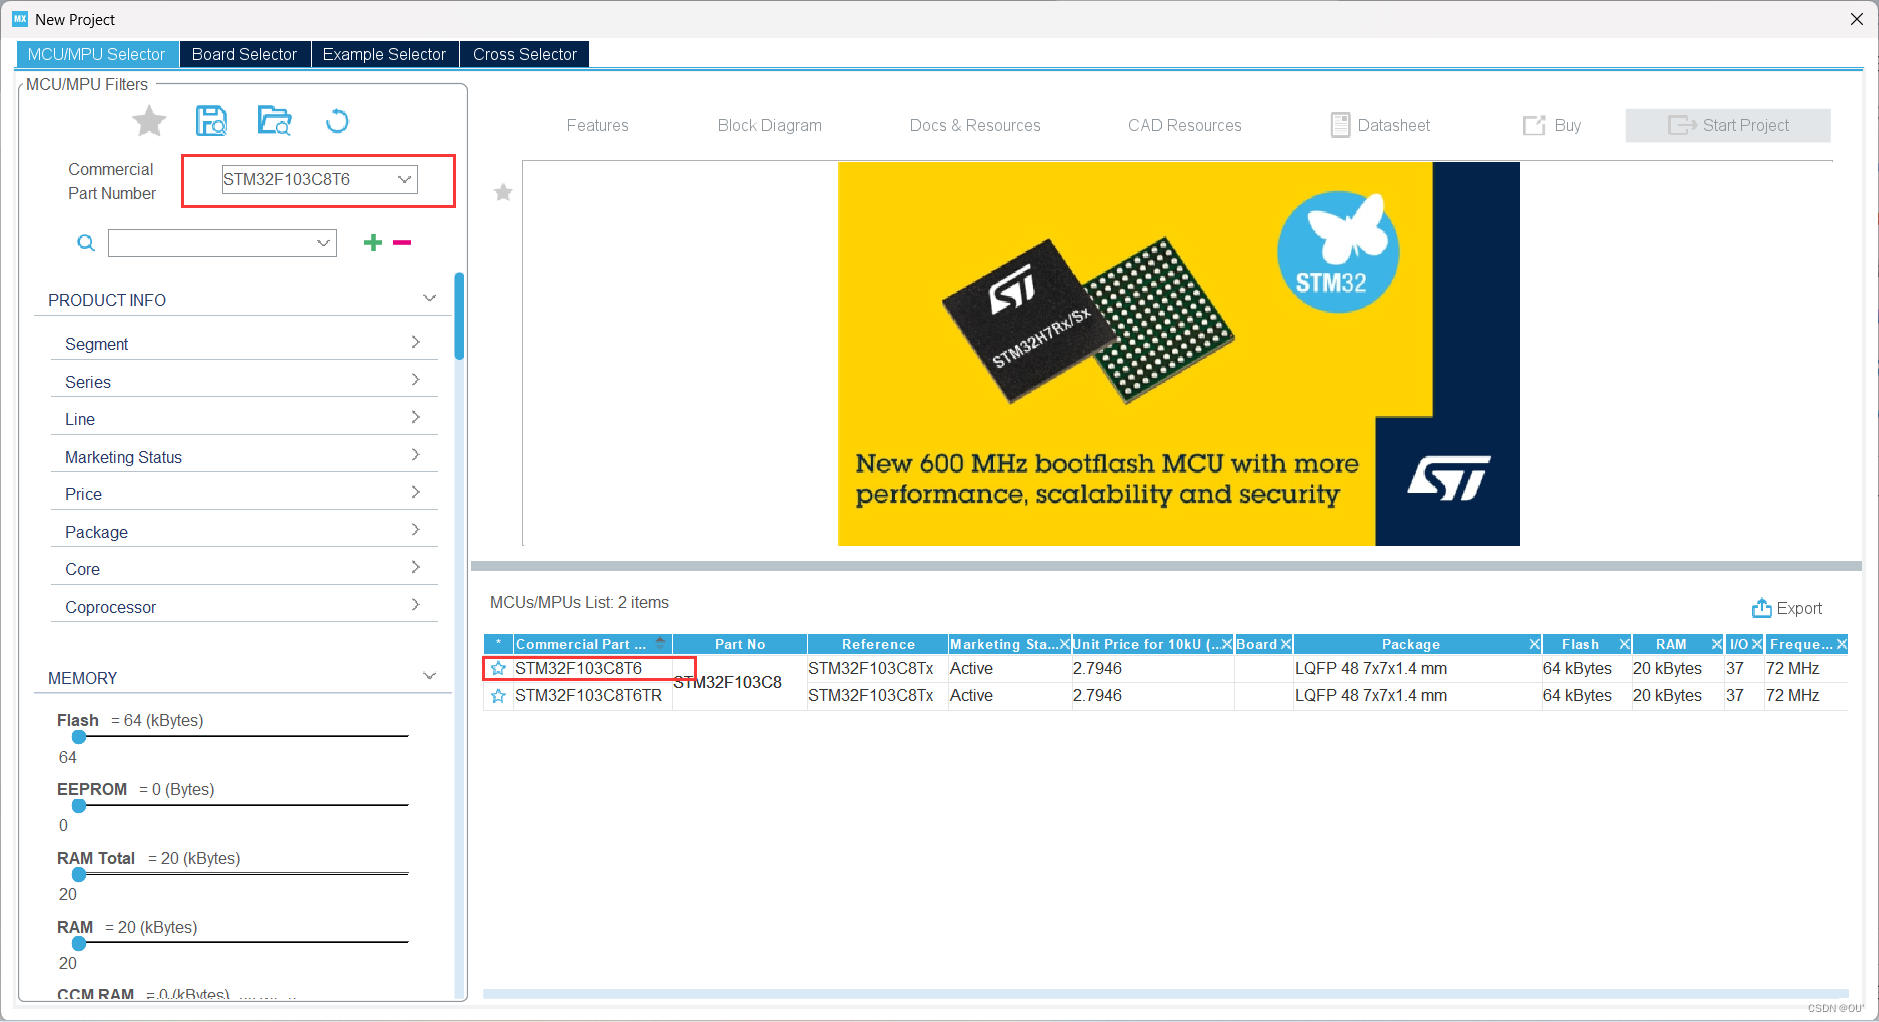Click the Part No column header

(740, 644)
